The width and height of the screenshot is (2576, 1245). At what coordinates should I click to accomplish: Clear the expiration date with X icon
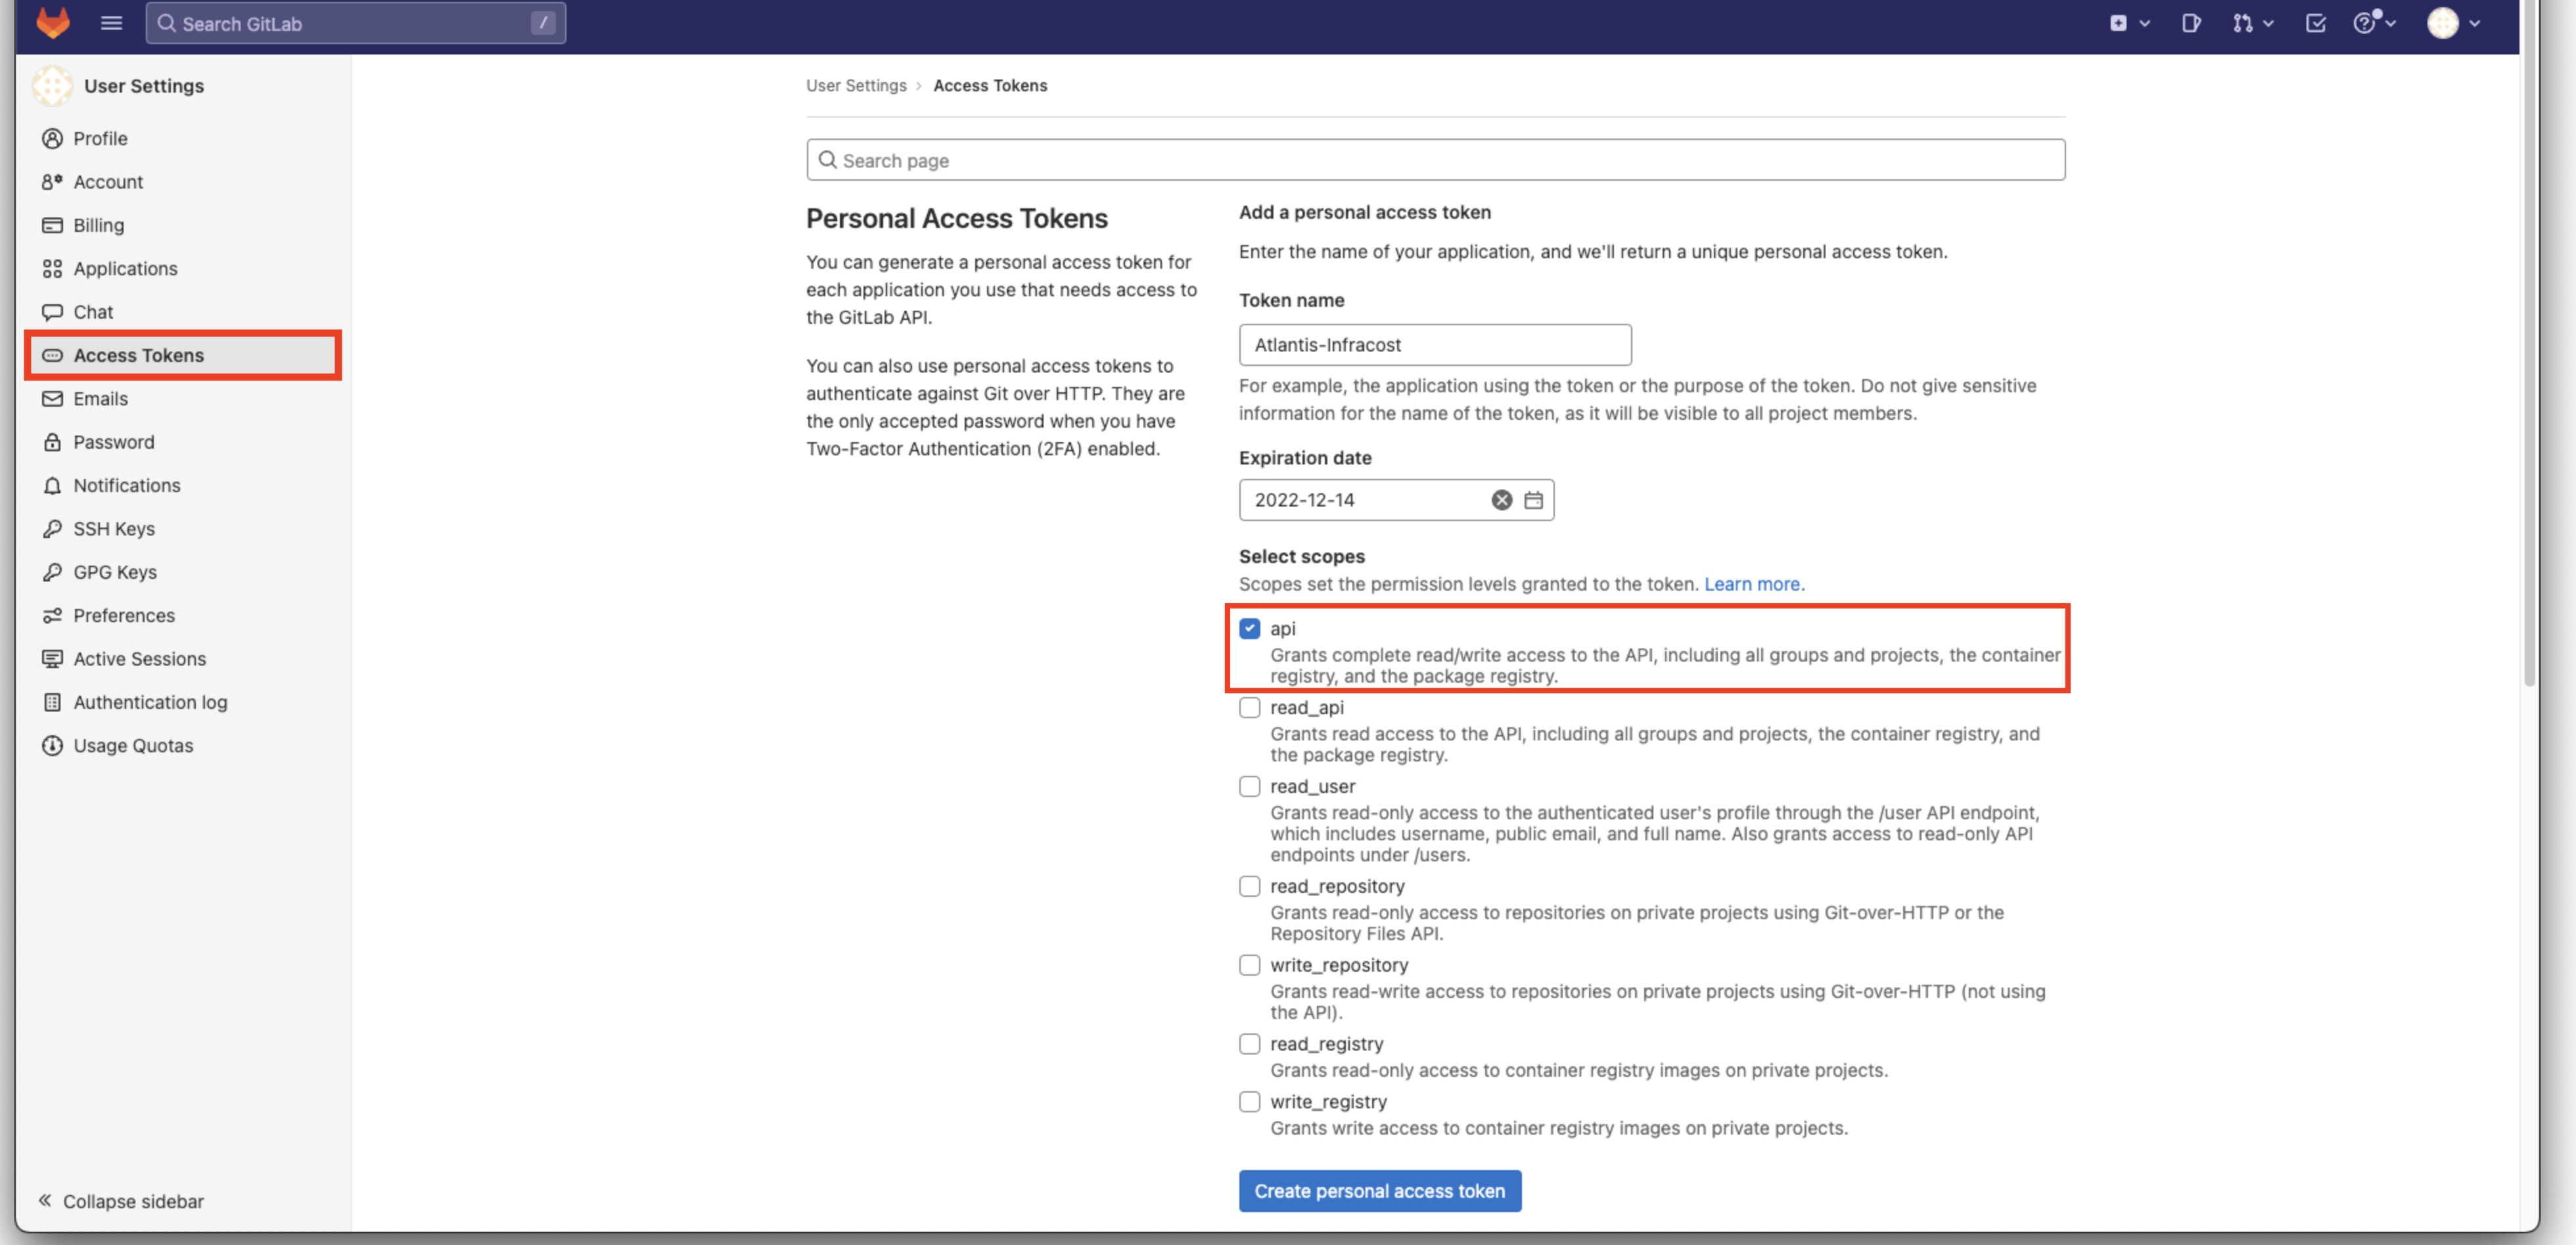click(x=1501, y=500)
